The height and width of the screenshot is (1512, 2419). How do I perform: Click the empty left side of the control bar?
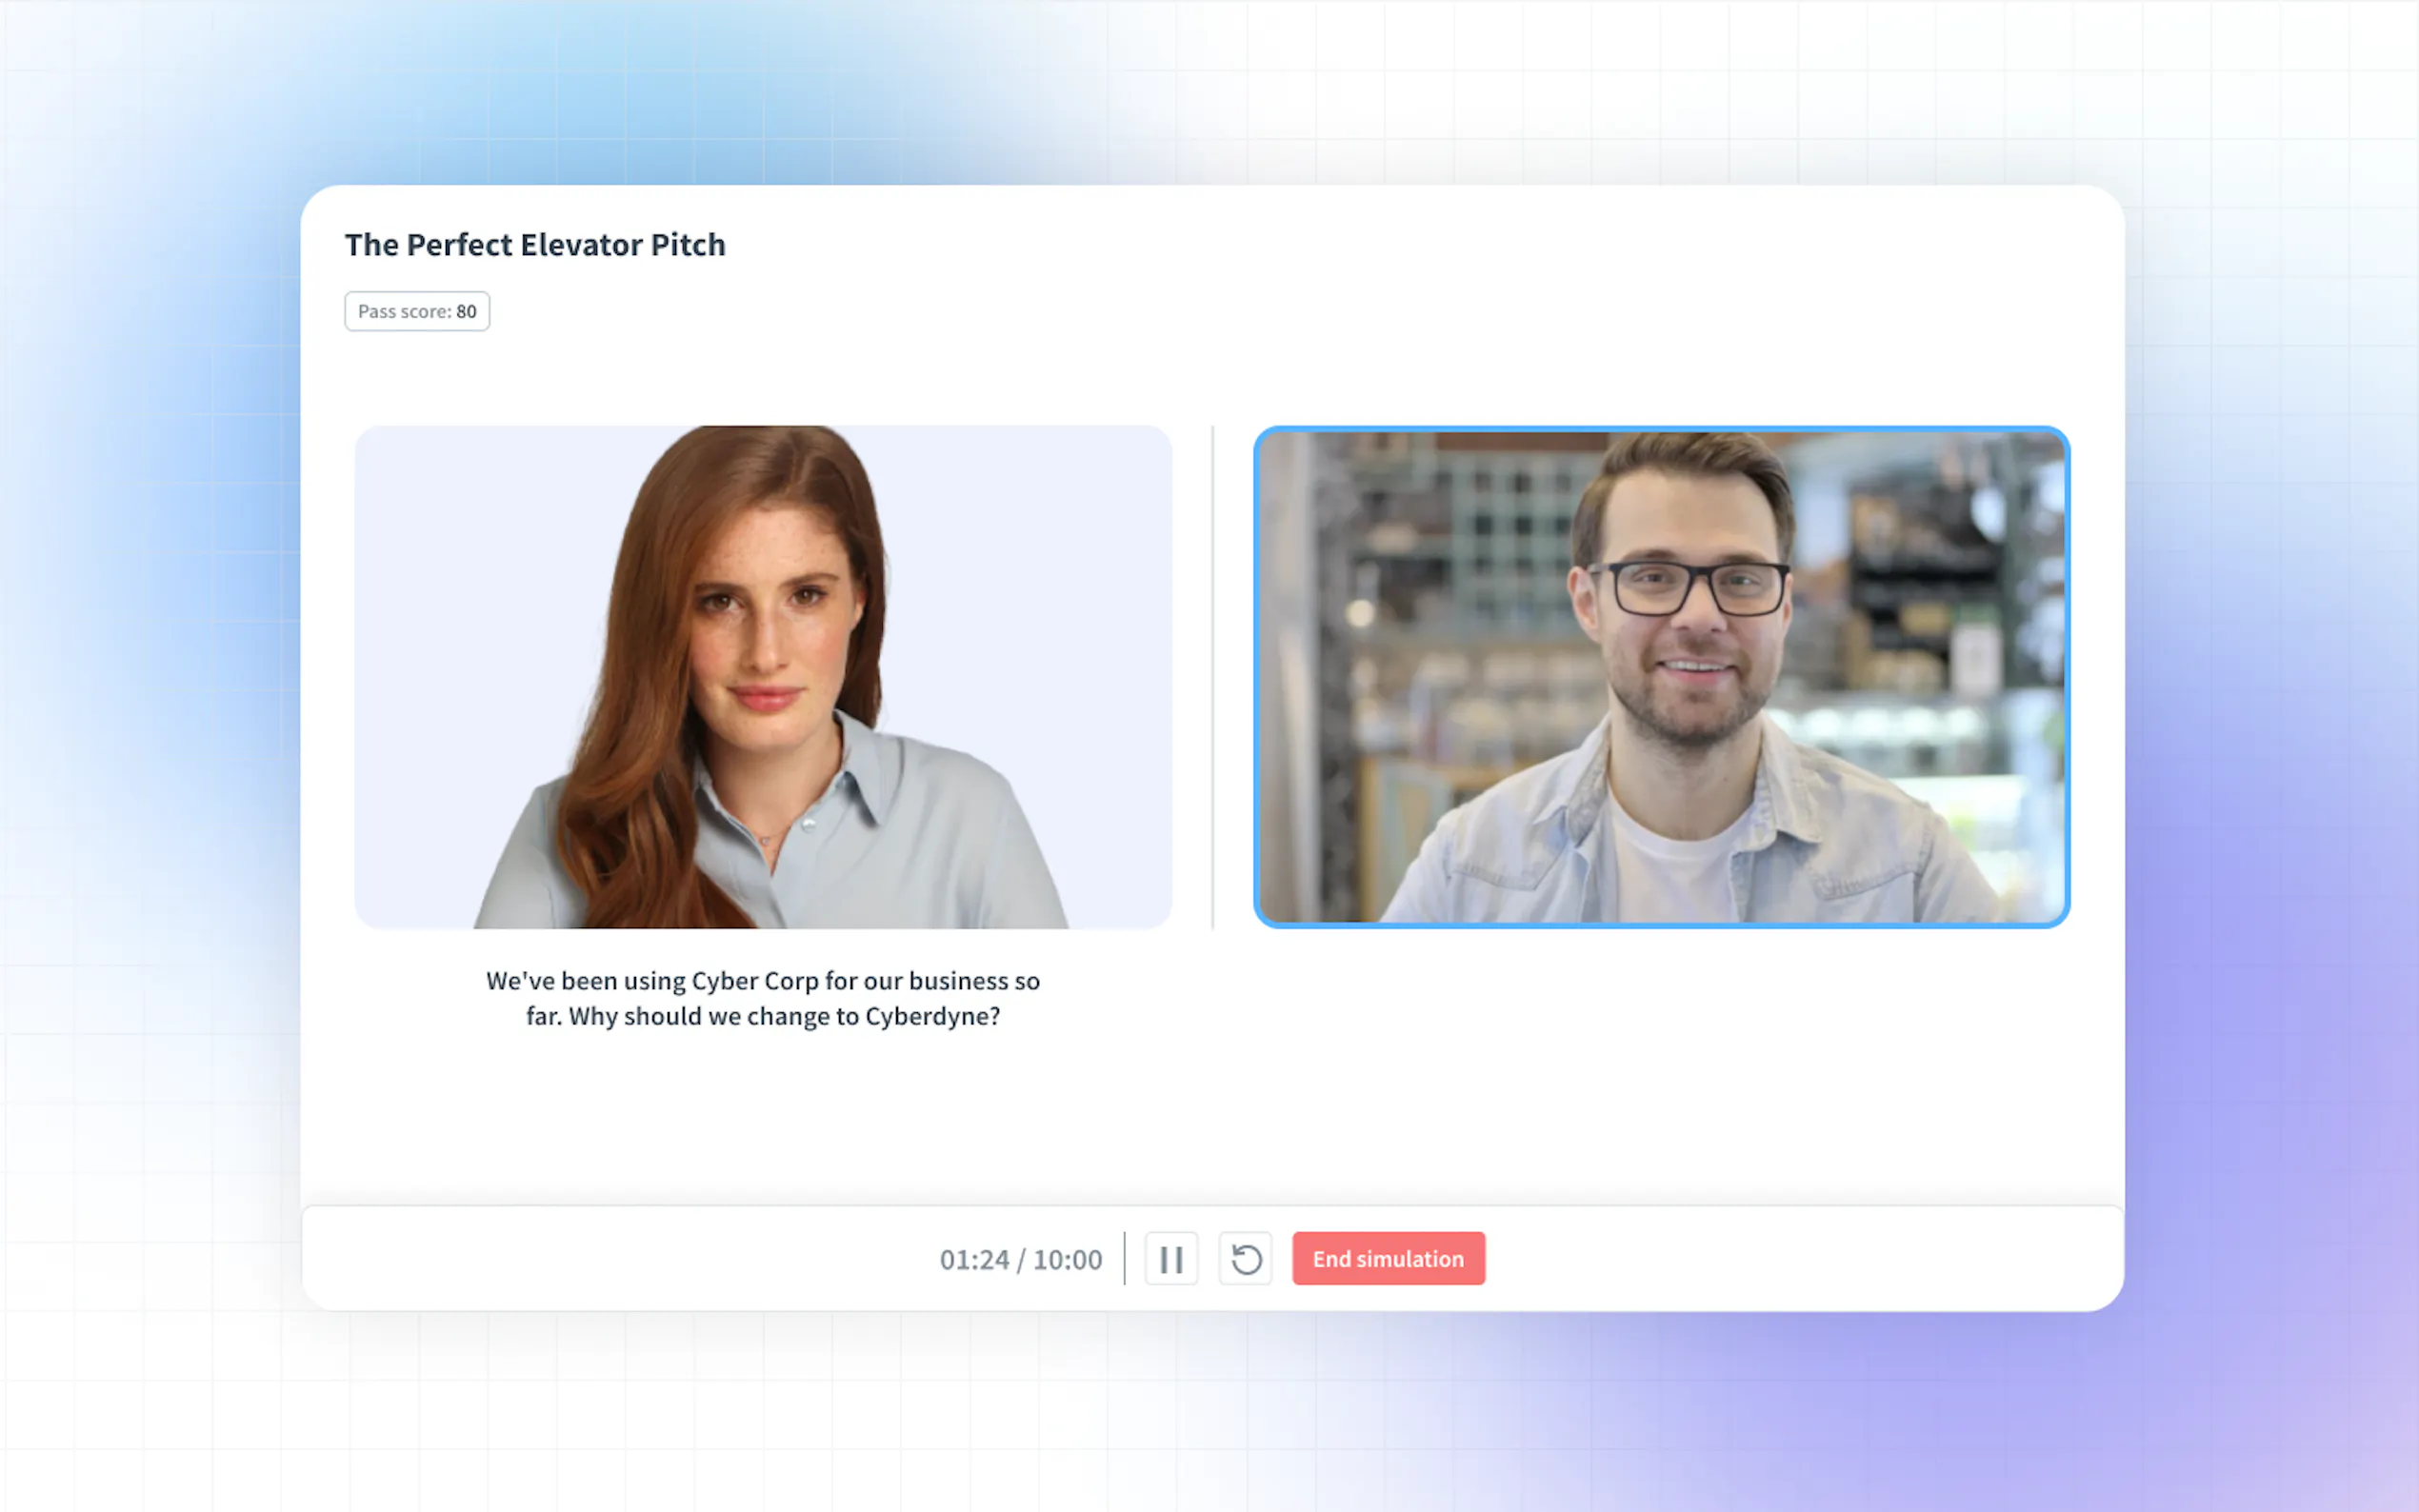[600, 1258]
